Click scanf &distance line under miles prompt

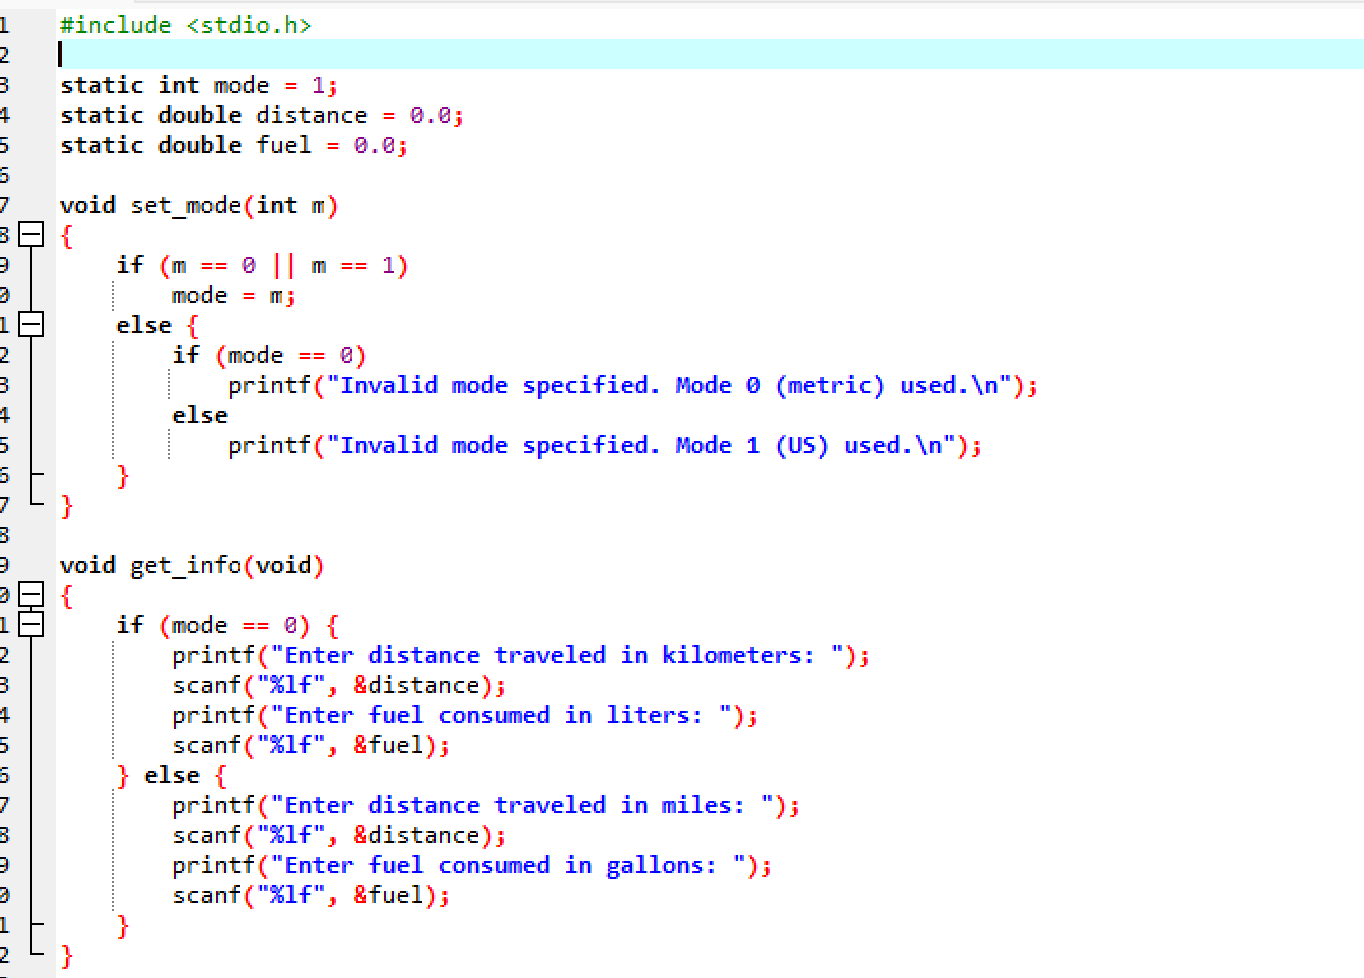click(339, 835)
